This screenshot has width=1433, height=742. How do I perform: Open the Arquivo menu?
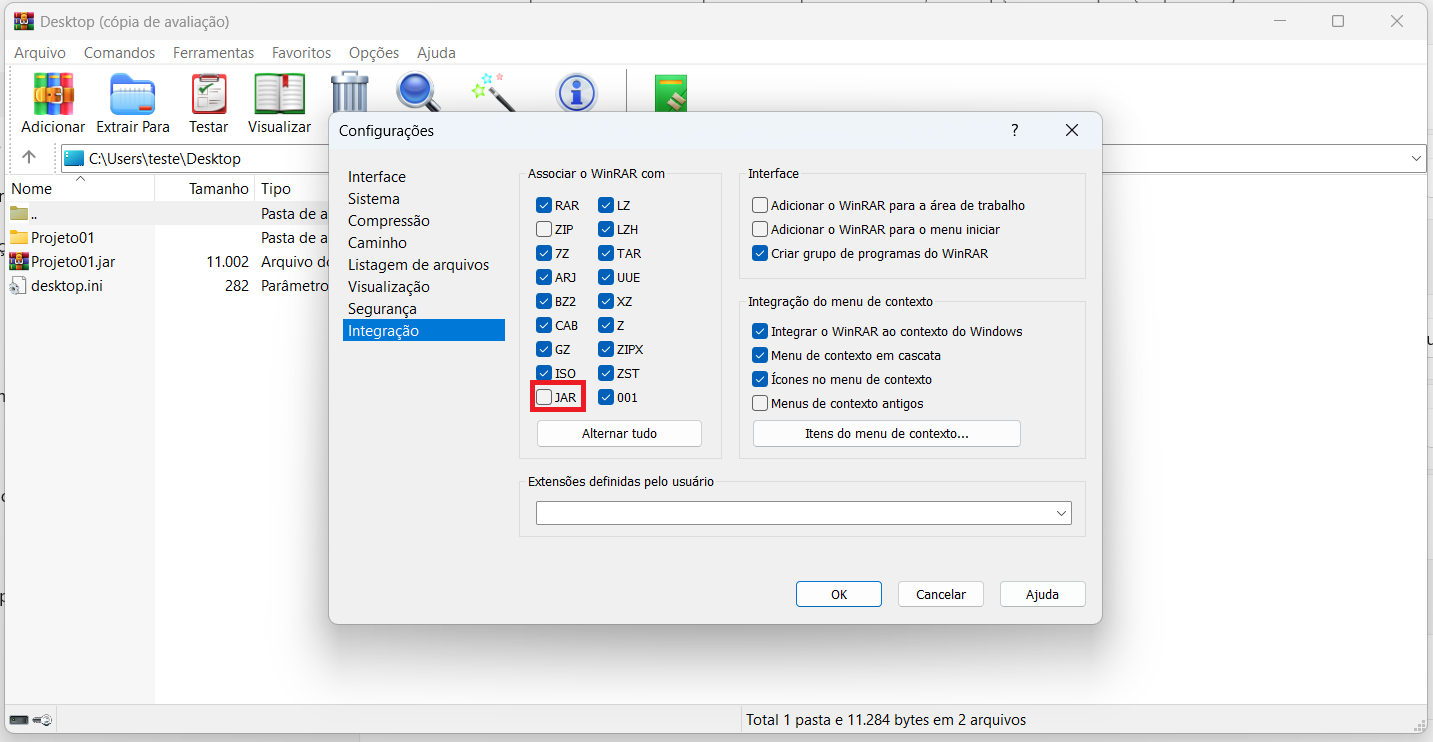click(x=40, y=53)
